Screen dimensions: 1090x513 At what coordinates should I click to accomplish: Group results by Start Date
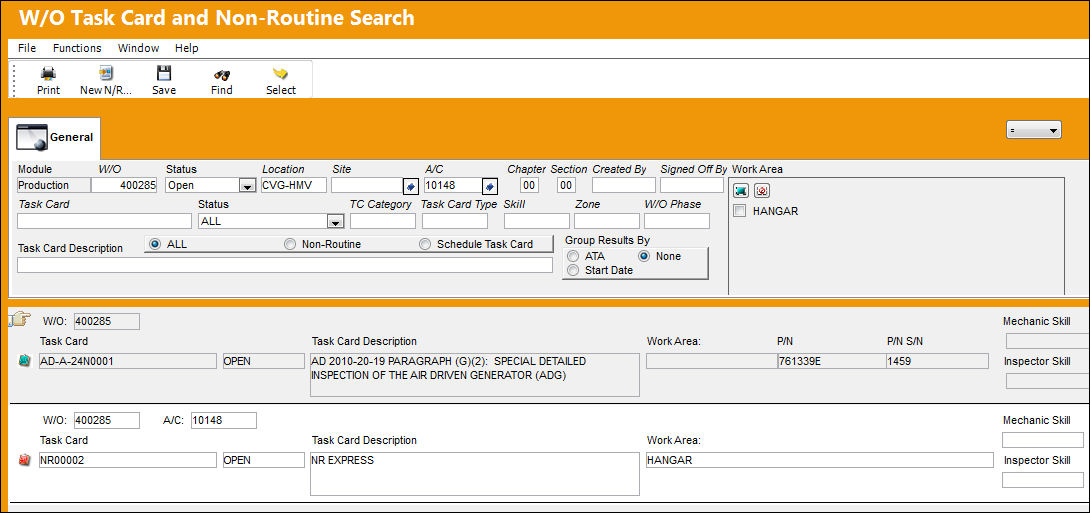[x=574, y=270]
